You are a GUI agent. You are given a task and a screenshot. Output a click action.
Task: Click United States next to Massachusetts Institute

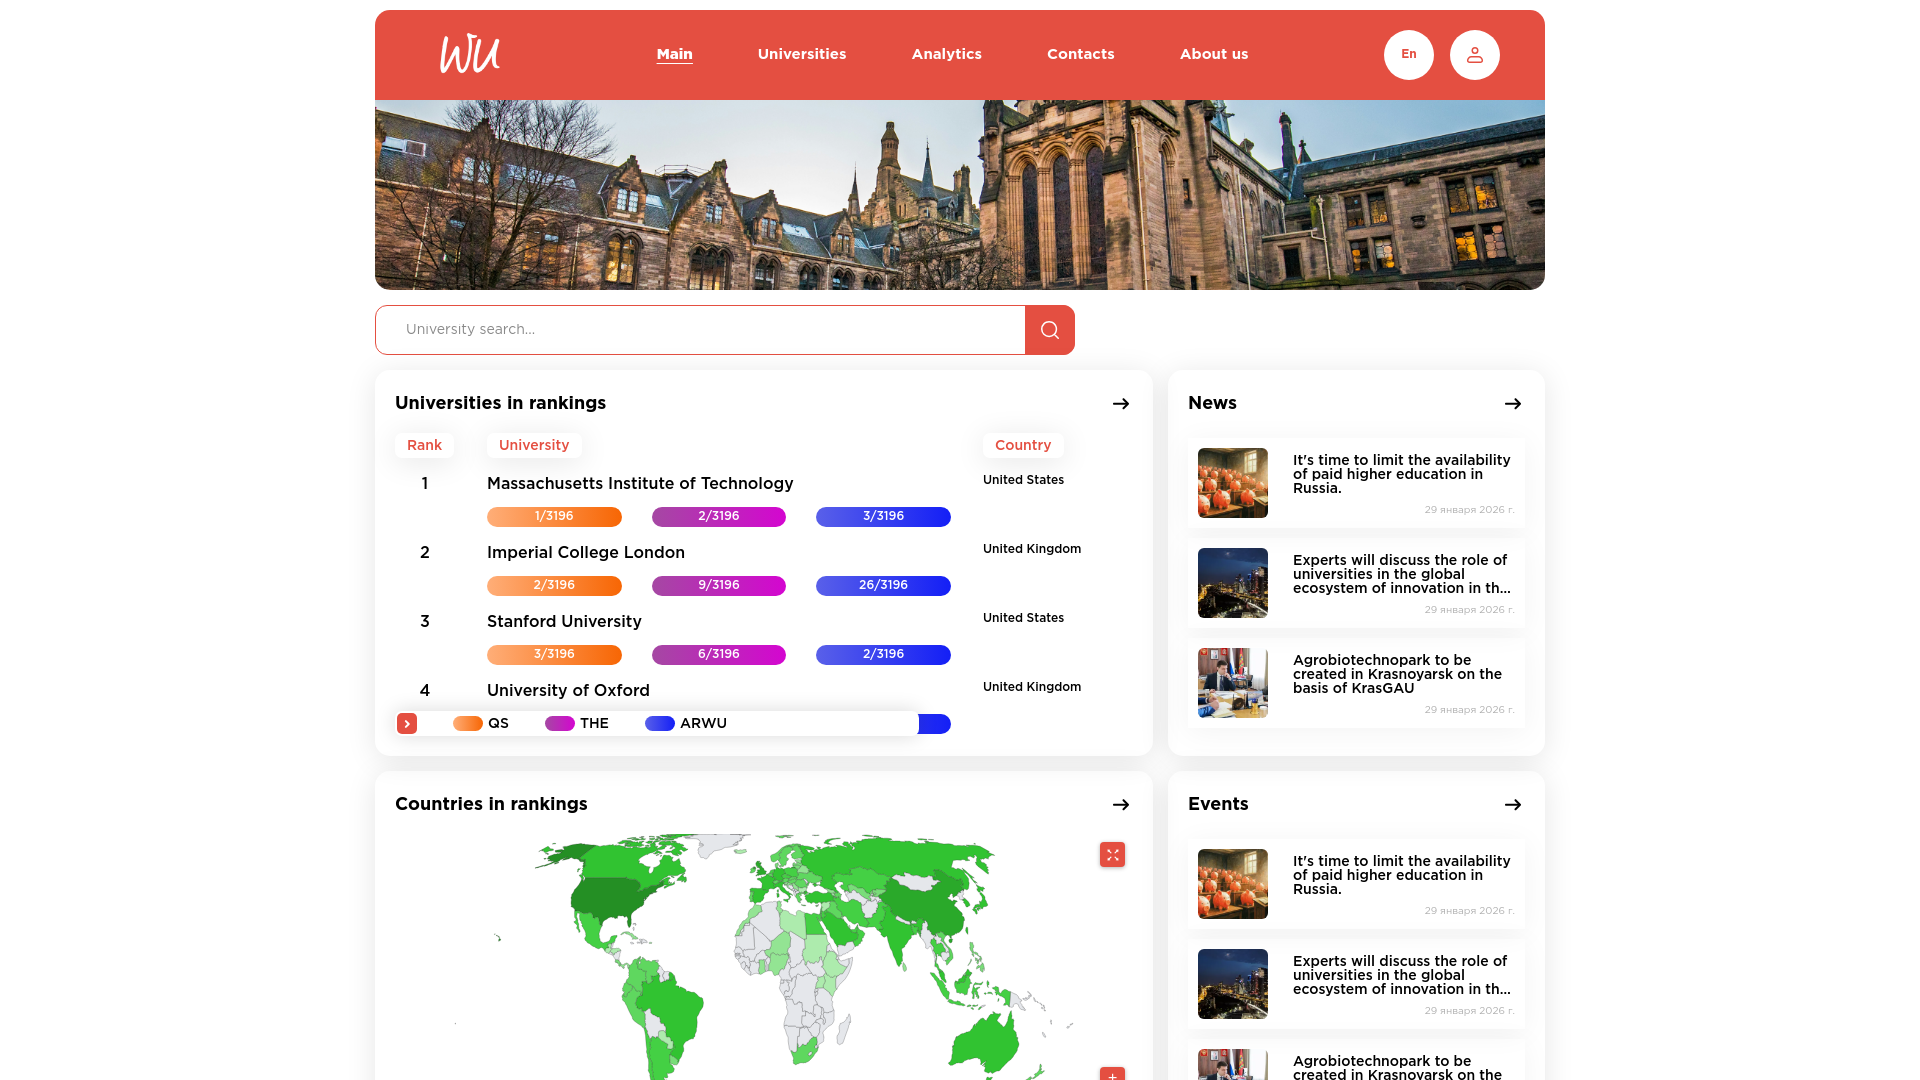point(1023,480)
